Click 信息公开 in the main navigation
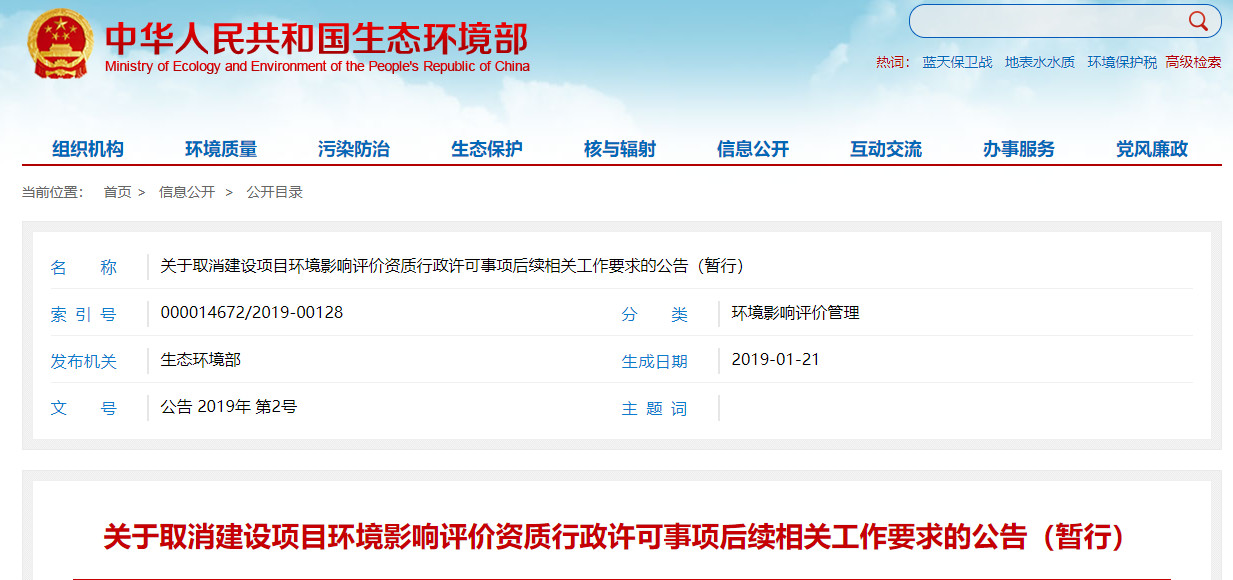1233x580 pixels. [753, 149]
